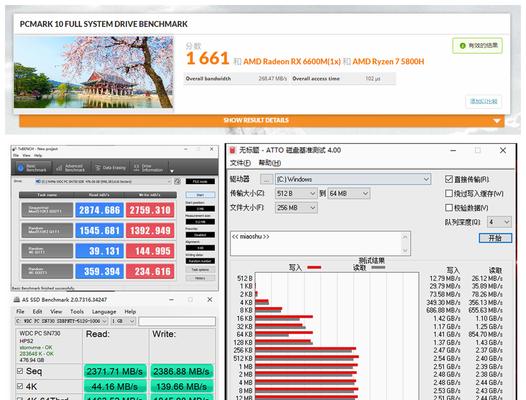Click empty text field in AS SSD toolbar
Image resolution: width=526 pixels, height=400 pixels.
177,321
